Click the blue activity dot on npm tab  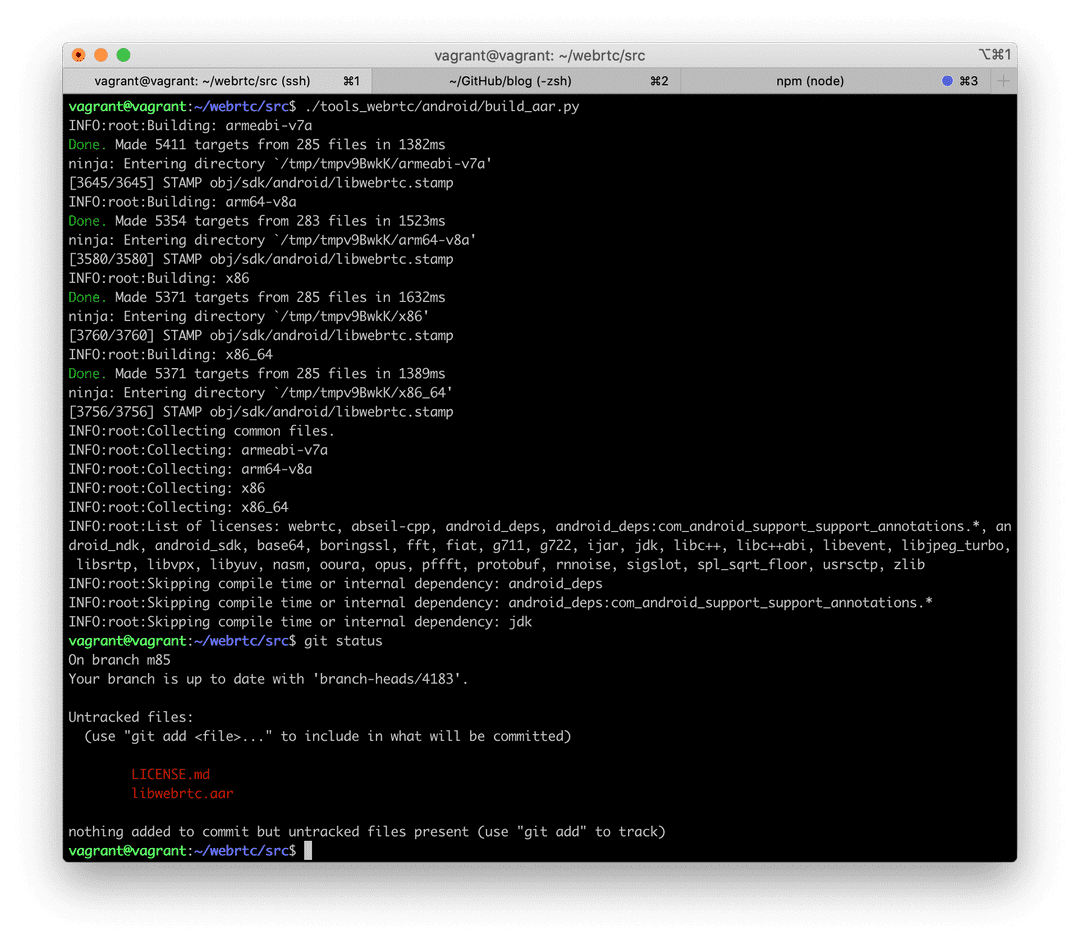pyautogui.click(x=947, y=81)
